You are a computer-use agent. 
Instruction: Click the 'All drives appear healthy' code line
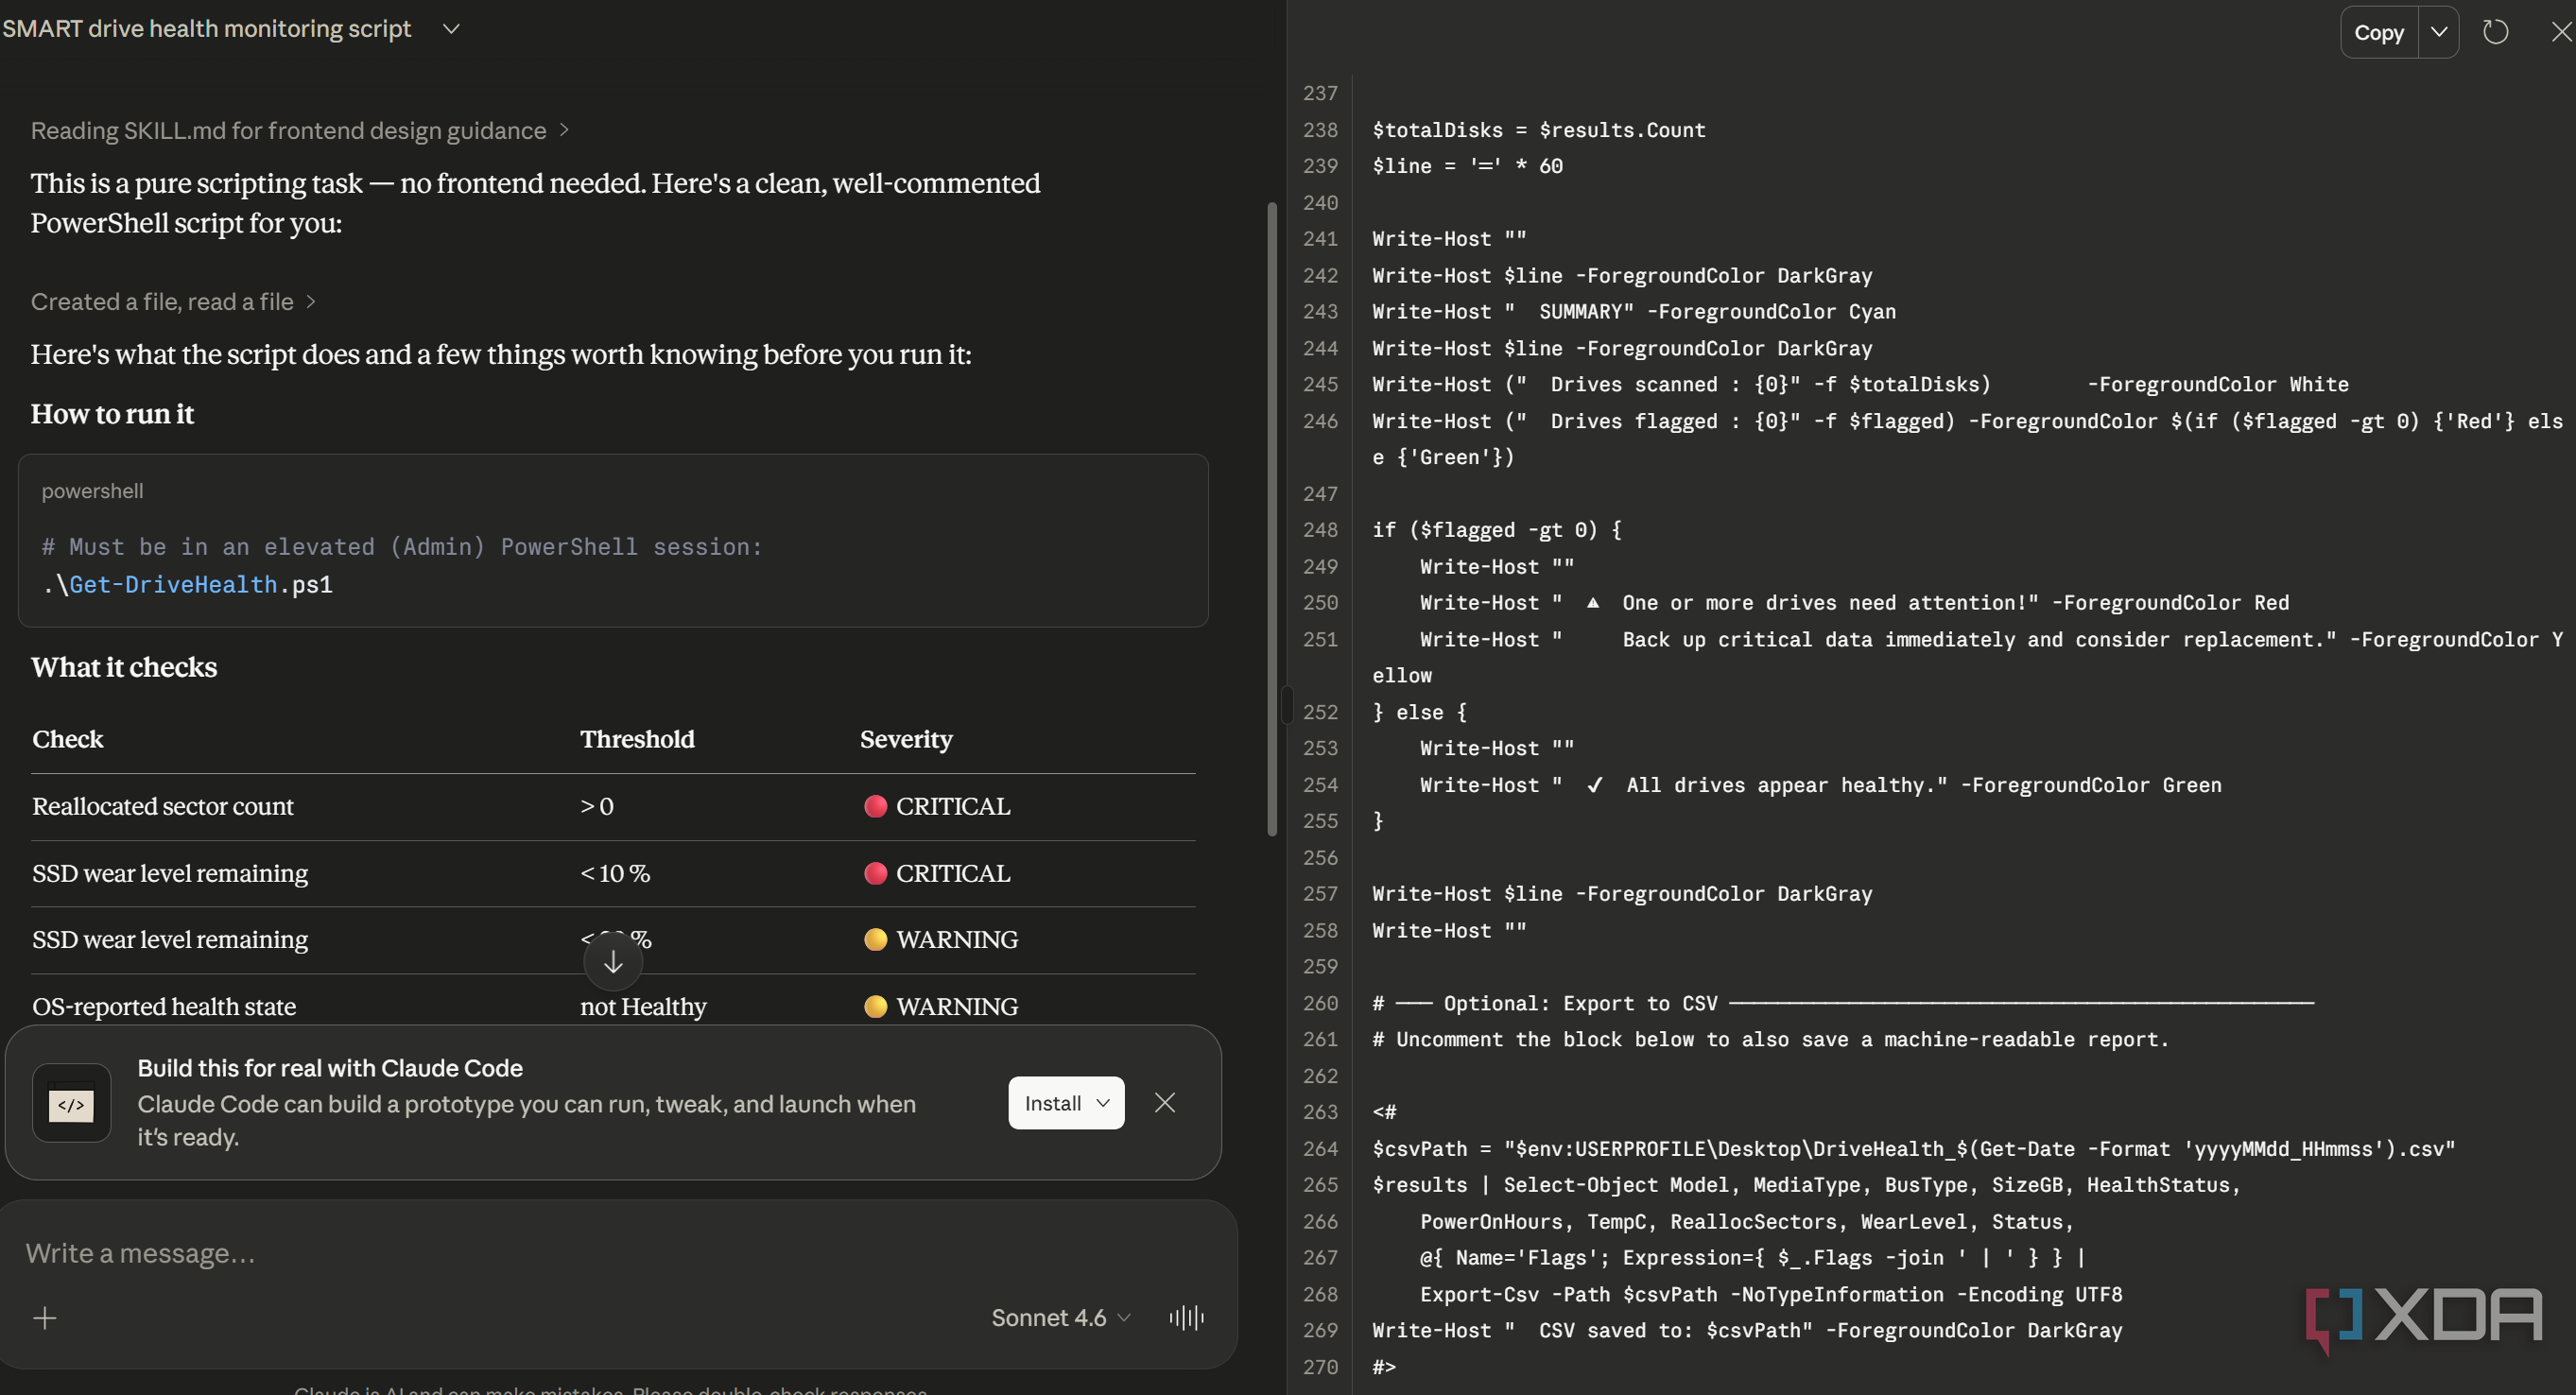tap(1820, 785)
